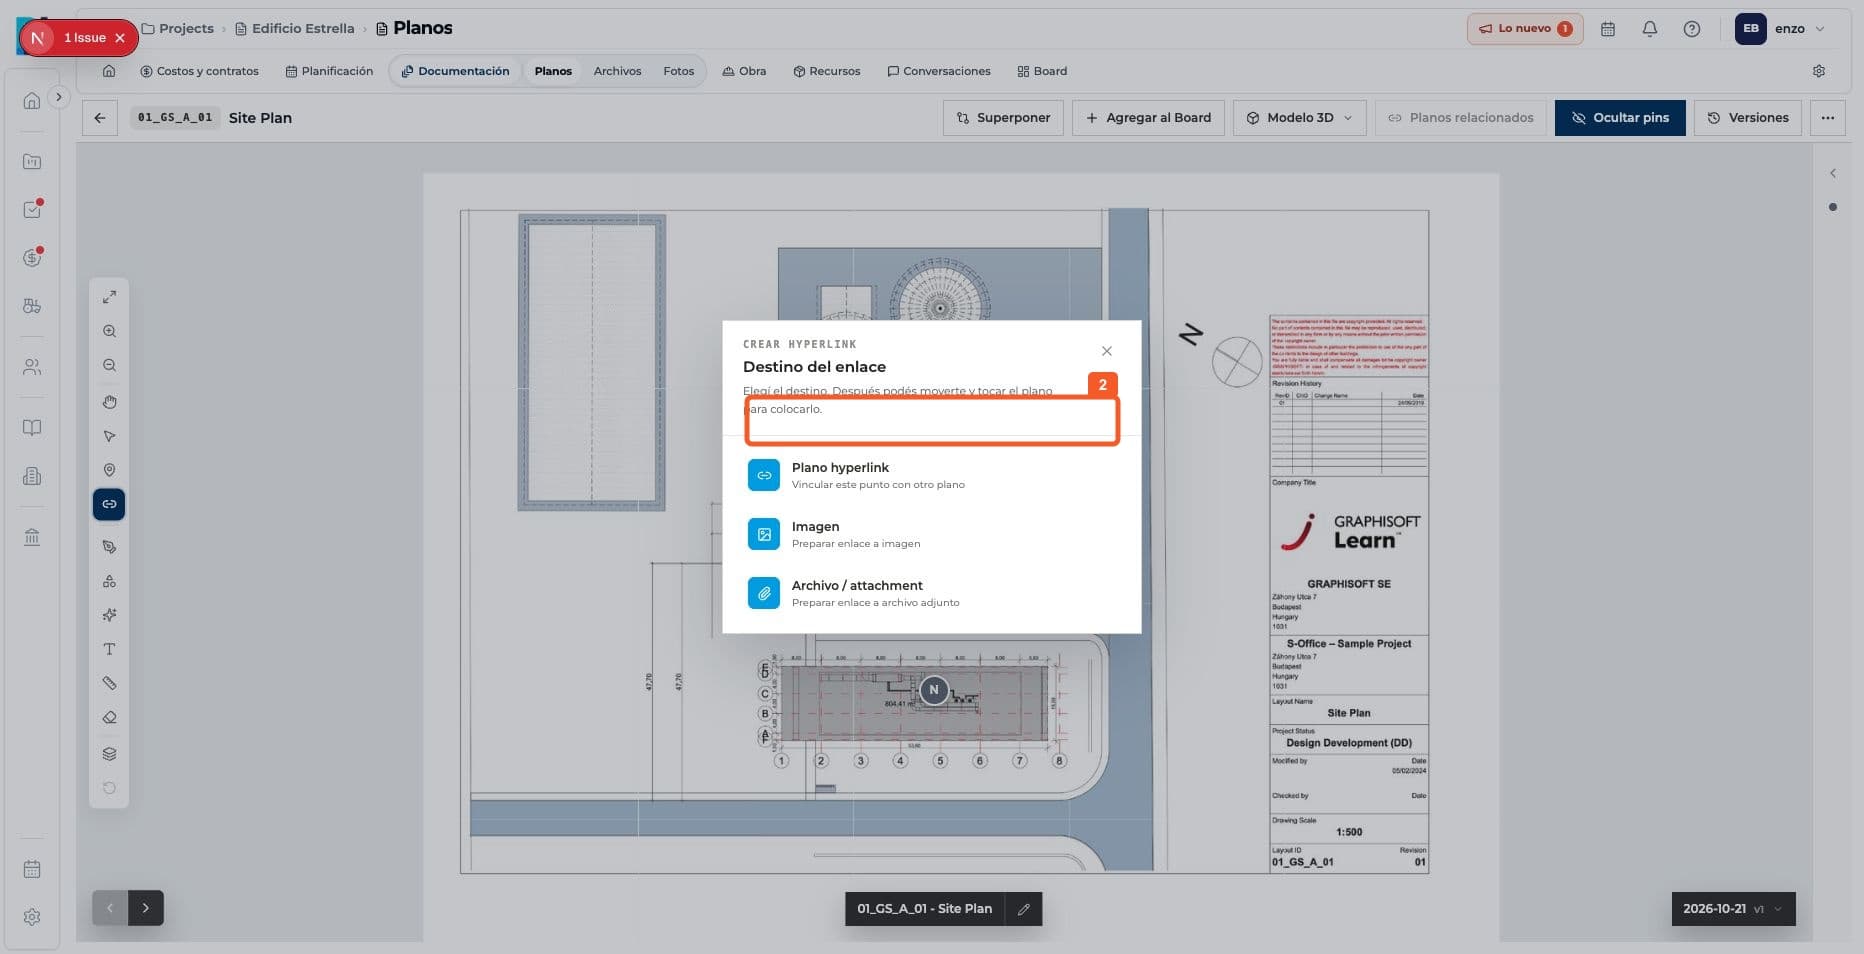Screen dimensions: 1864x954
Task: Click Edificio Estrella breadcrumb
Action: 294,28
